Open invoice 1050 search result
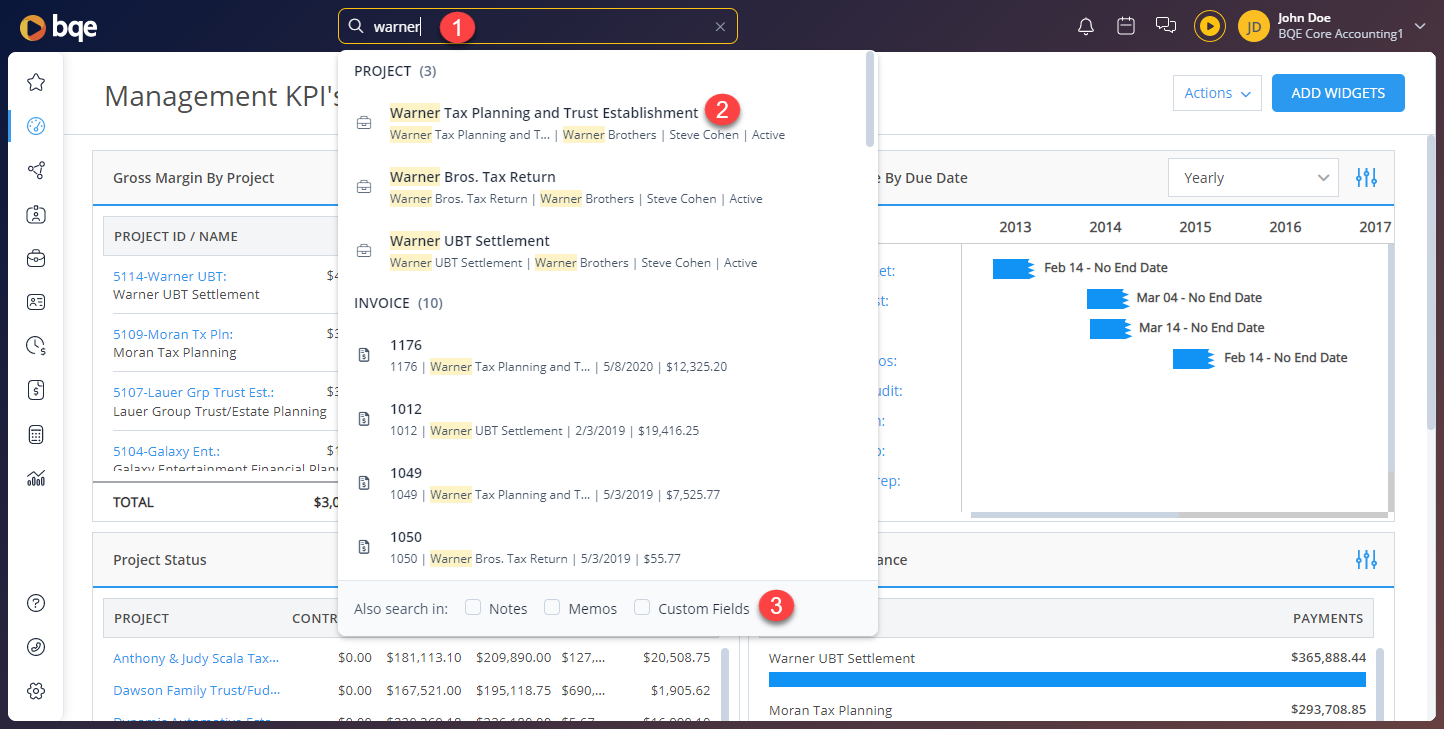 pyautogui.click(x=602, y=547)
